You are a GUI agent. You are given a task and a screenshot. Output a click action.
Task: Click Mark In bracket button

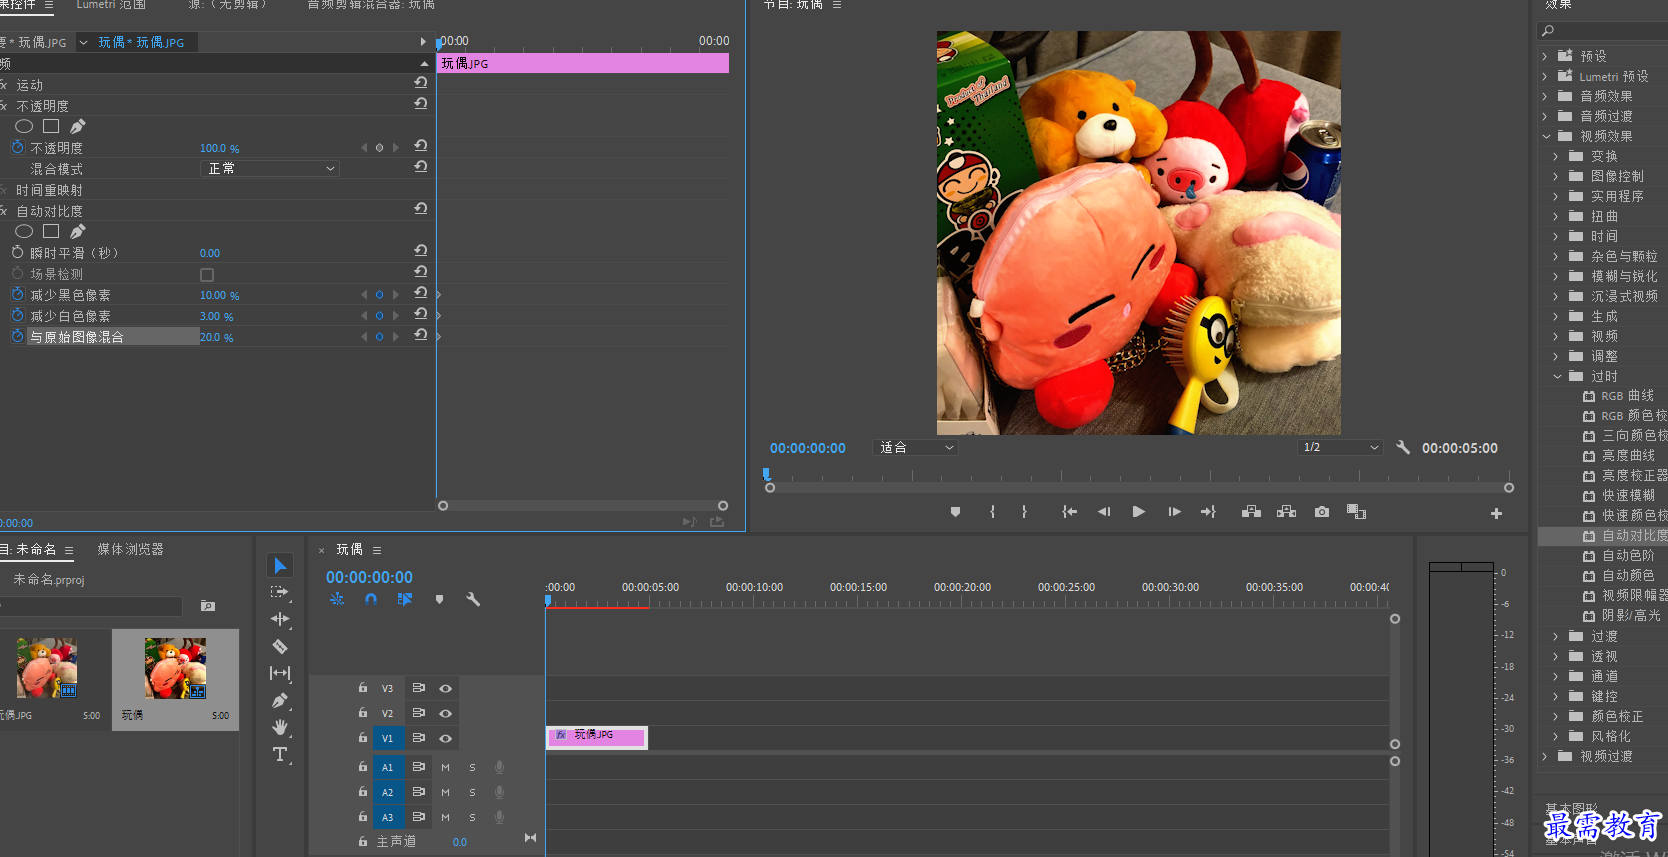992,512
